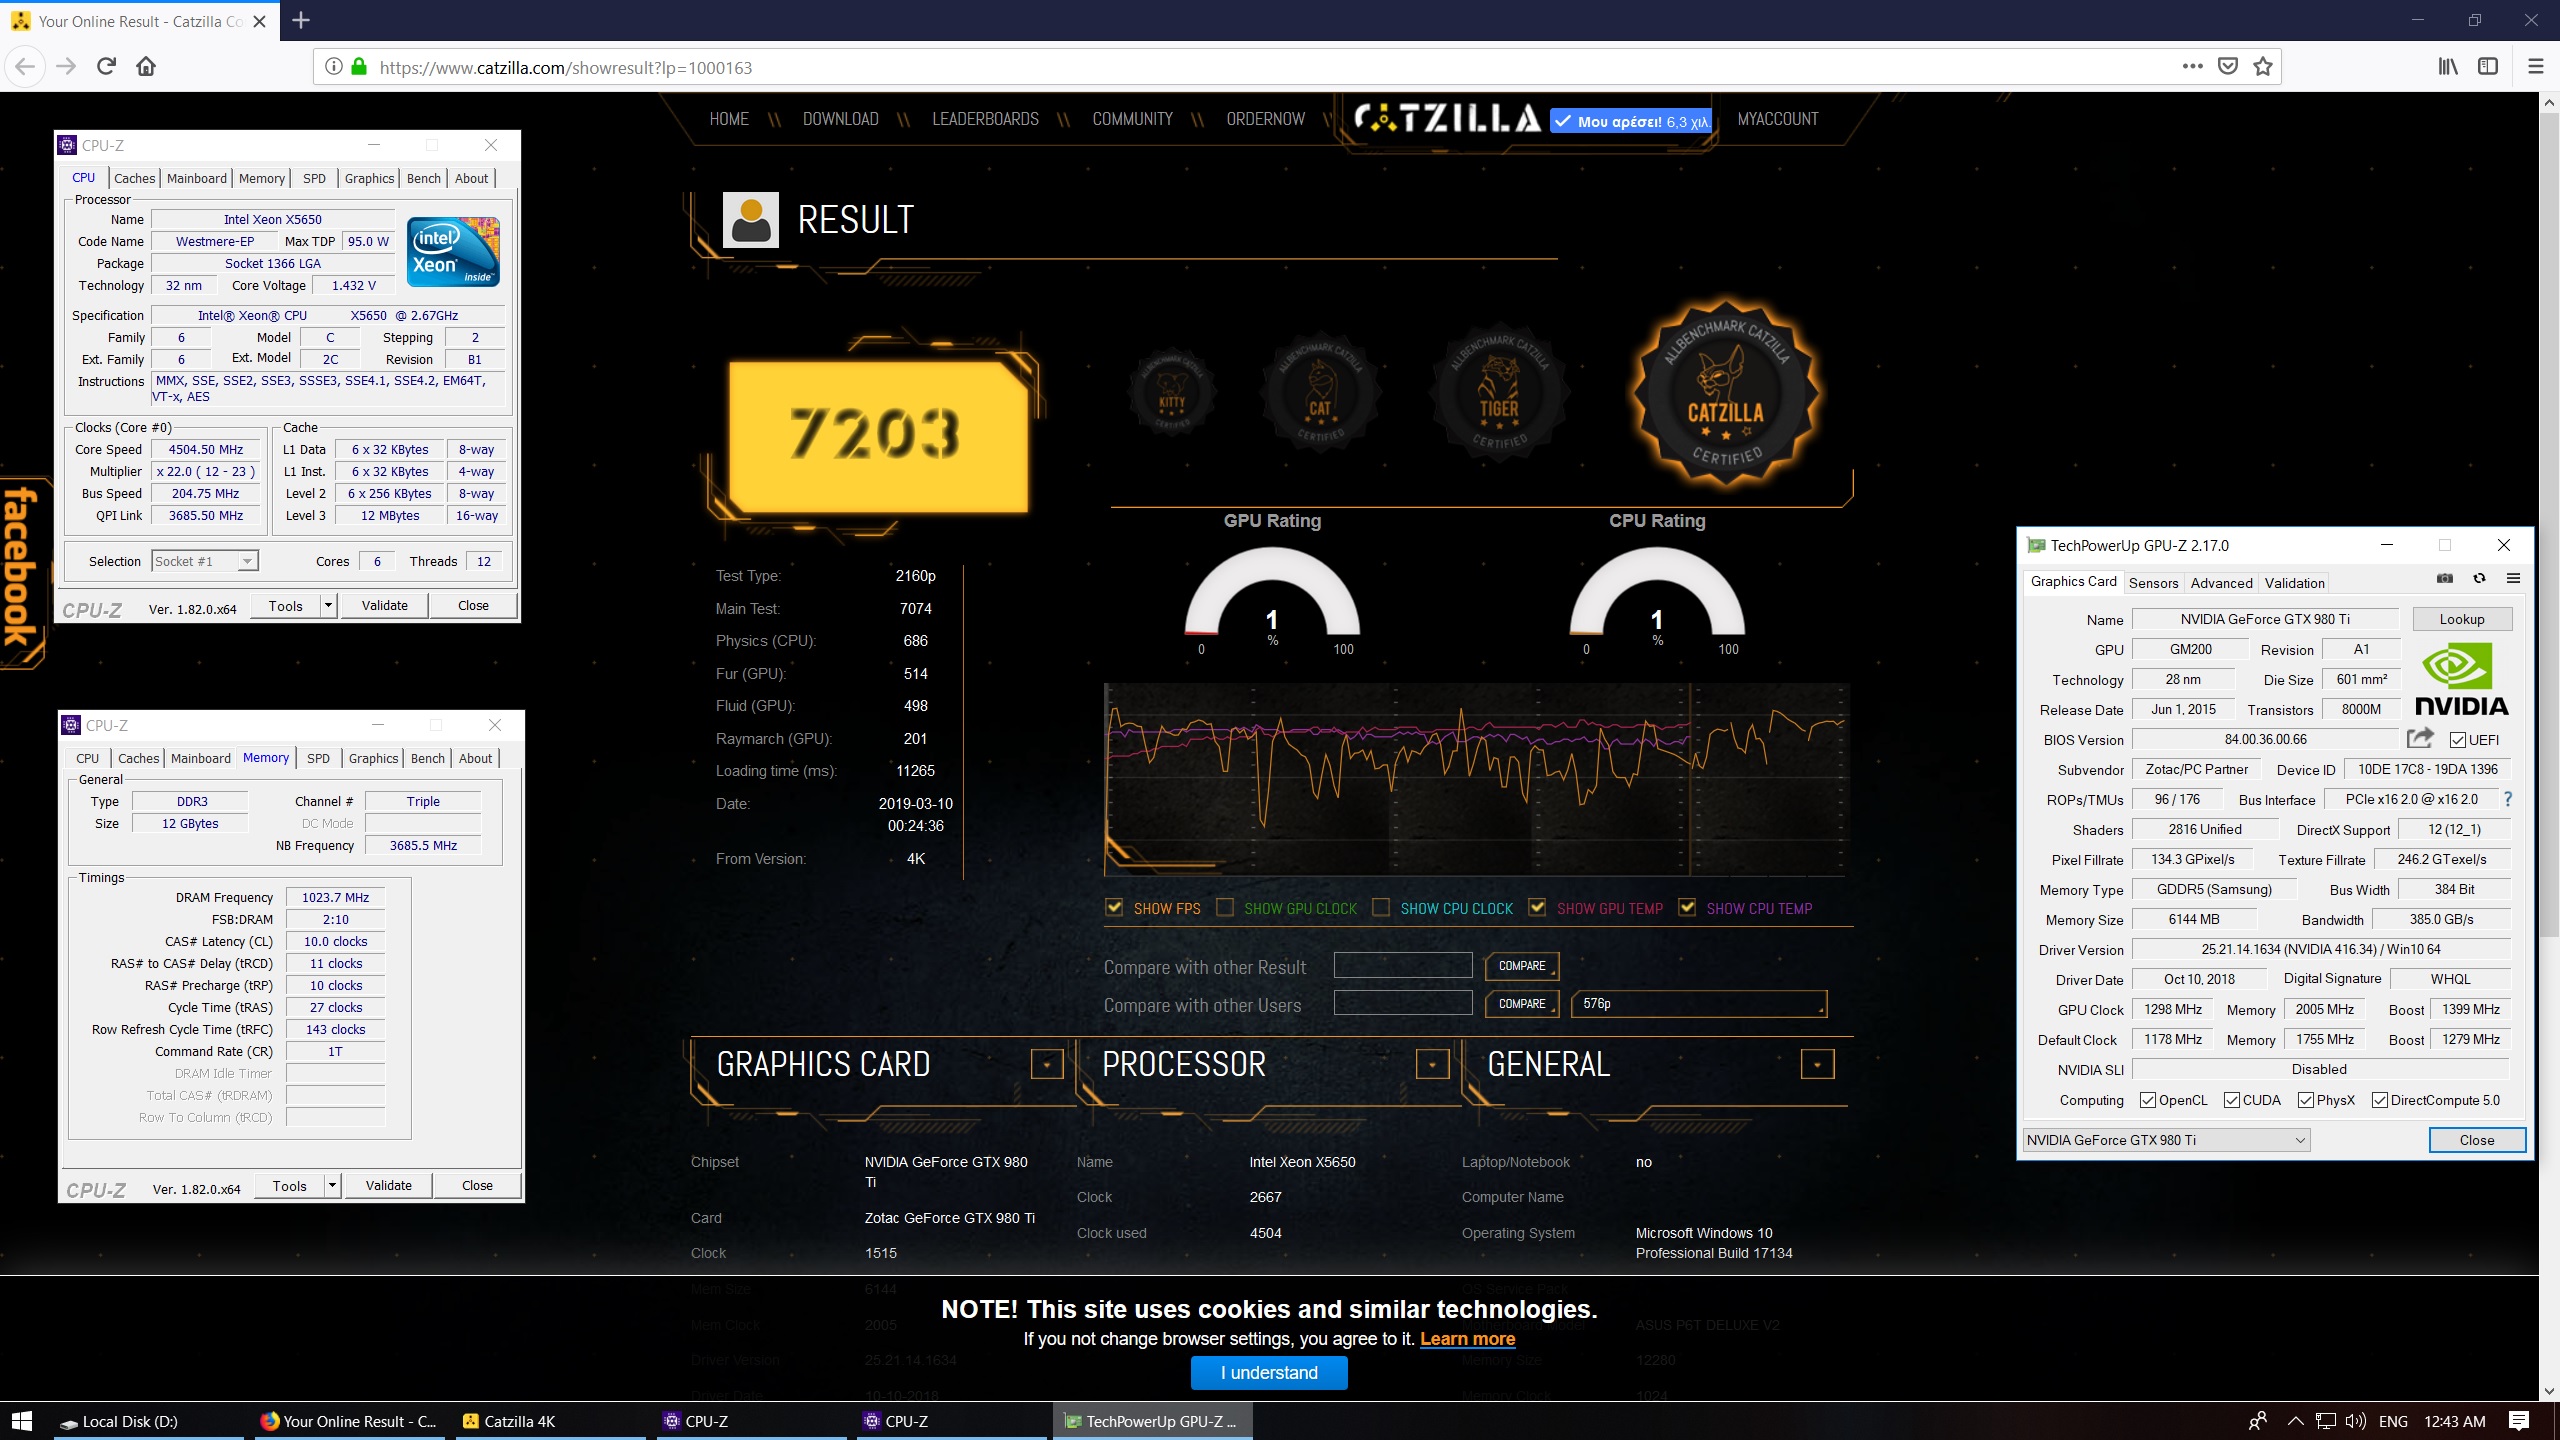Click the Kitty Certified badge
2560x1440 pixels.
(1172, 392)
